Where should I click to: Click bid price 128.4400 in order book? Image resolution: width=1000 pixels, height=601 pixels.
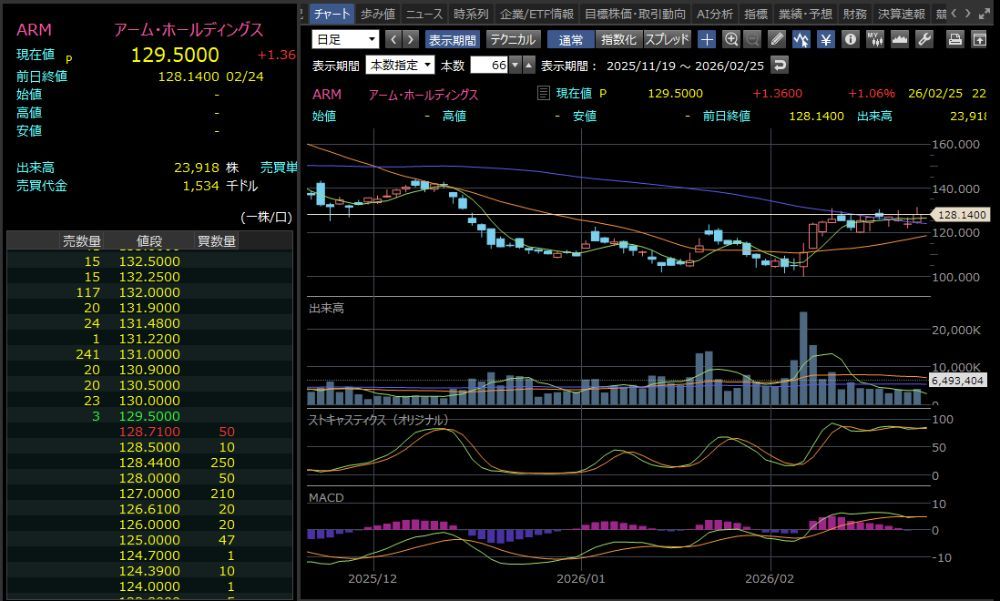(149, 463)
